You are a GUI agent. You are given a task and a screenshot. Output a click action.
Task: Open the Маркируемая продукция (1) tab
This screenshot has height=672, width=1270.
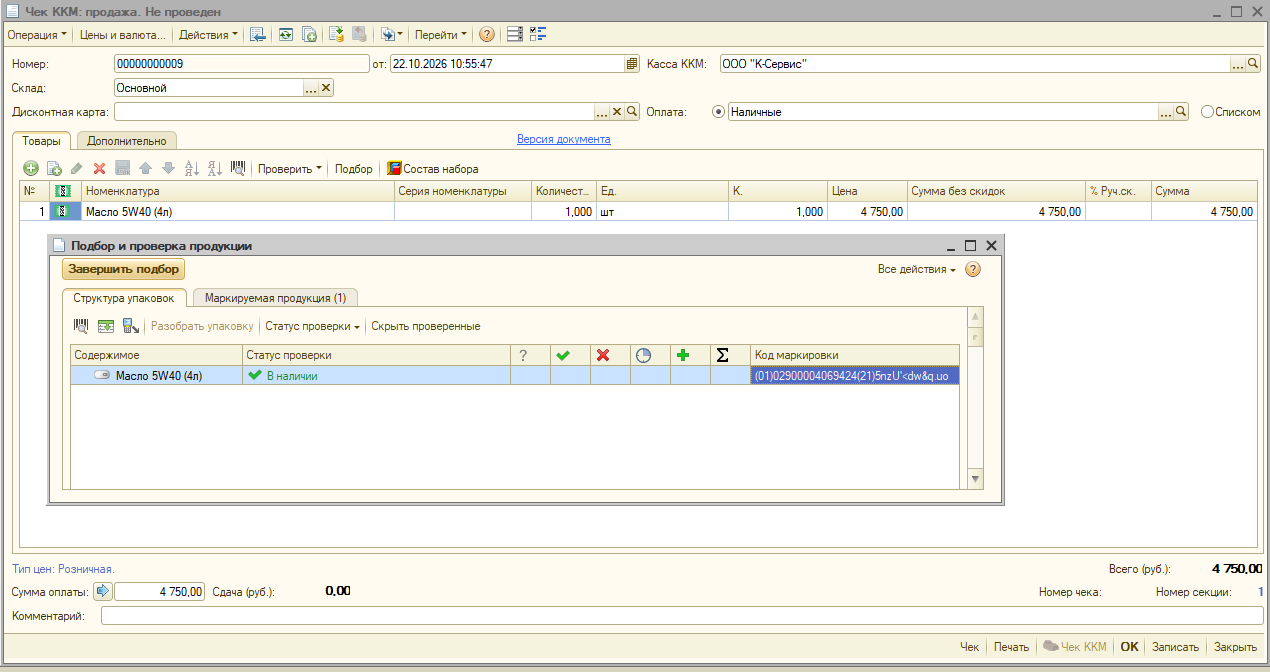275,298
